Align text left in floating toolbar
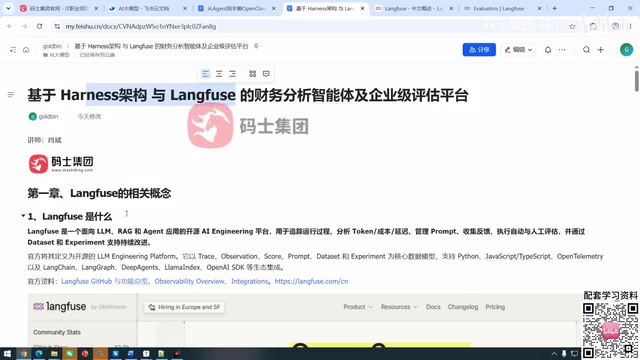Viewport: 640px width, 360px height. pyautogui.click(x=205, y=73)
